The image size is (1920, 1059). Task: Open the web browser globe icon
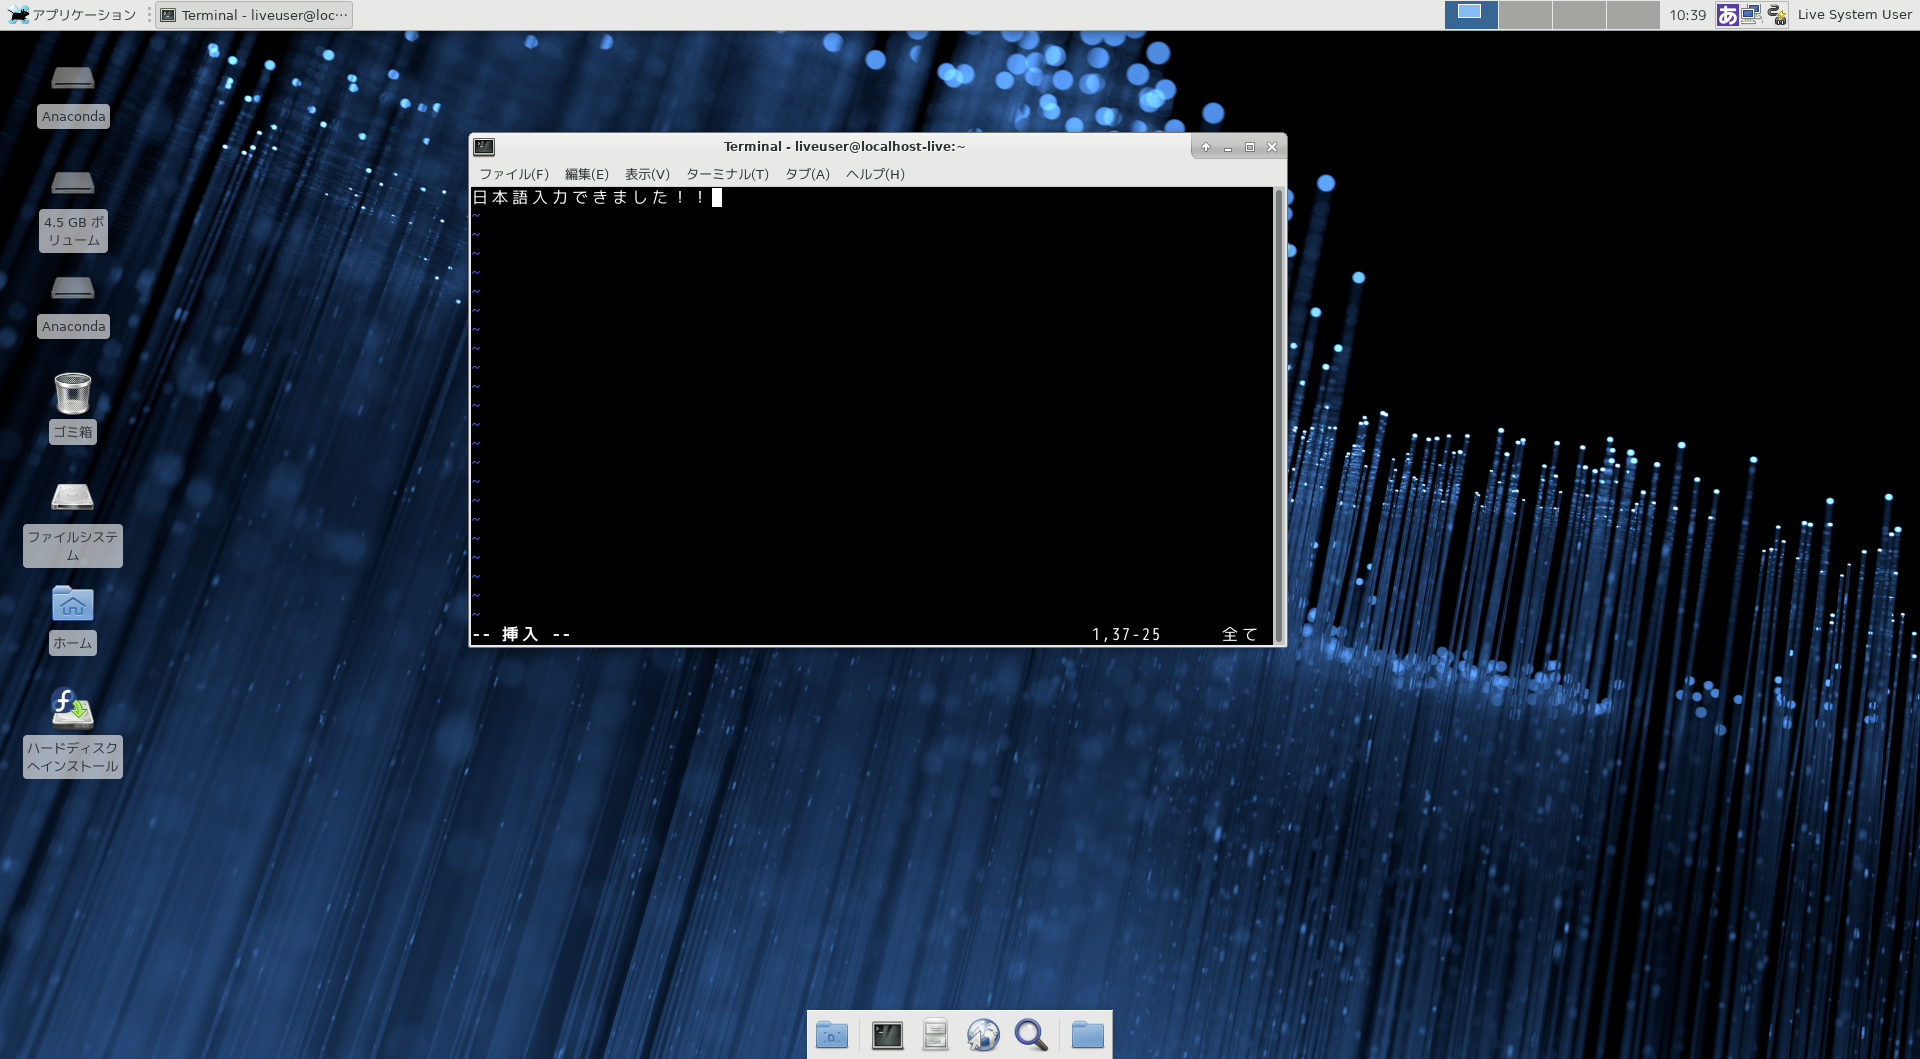coord(983,1035)
